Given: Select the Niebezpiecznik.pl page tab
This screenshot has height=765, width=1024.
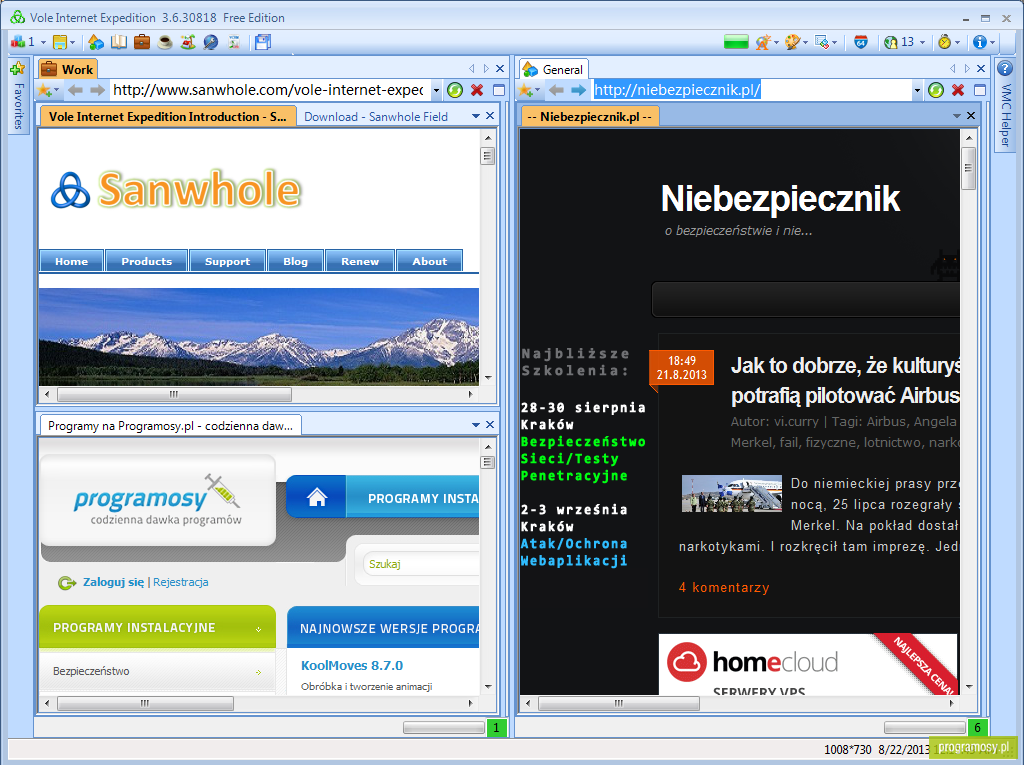Looking at the screenshot, I should coord(590,116).
